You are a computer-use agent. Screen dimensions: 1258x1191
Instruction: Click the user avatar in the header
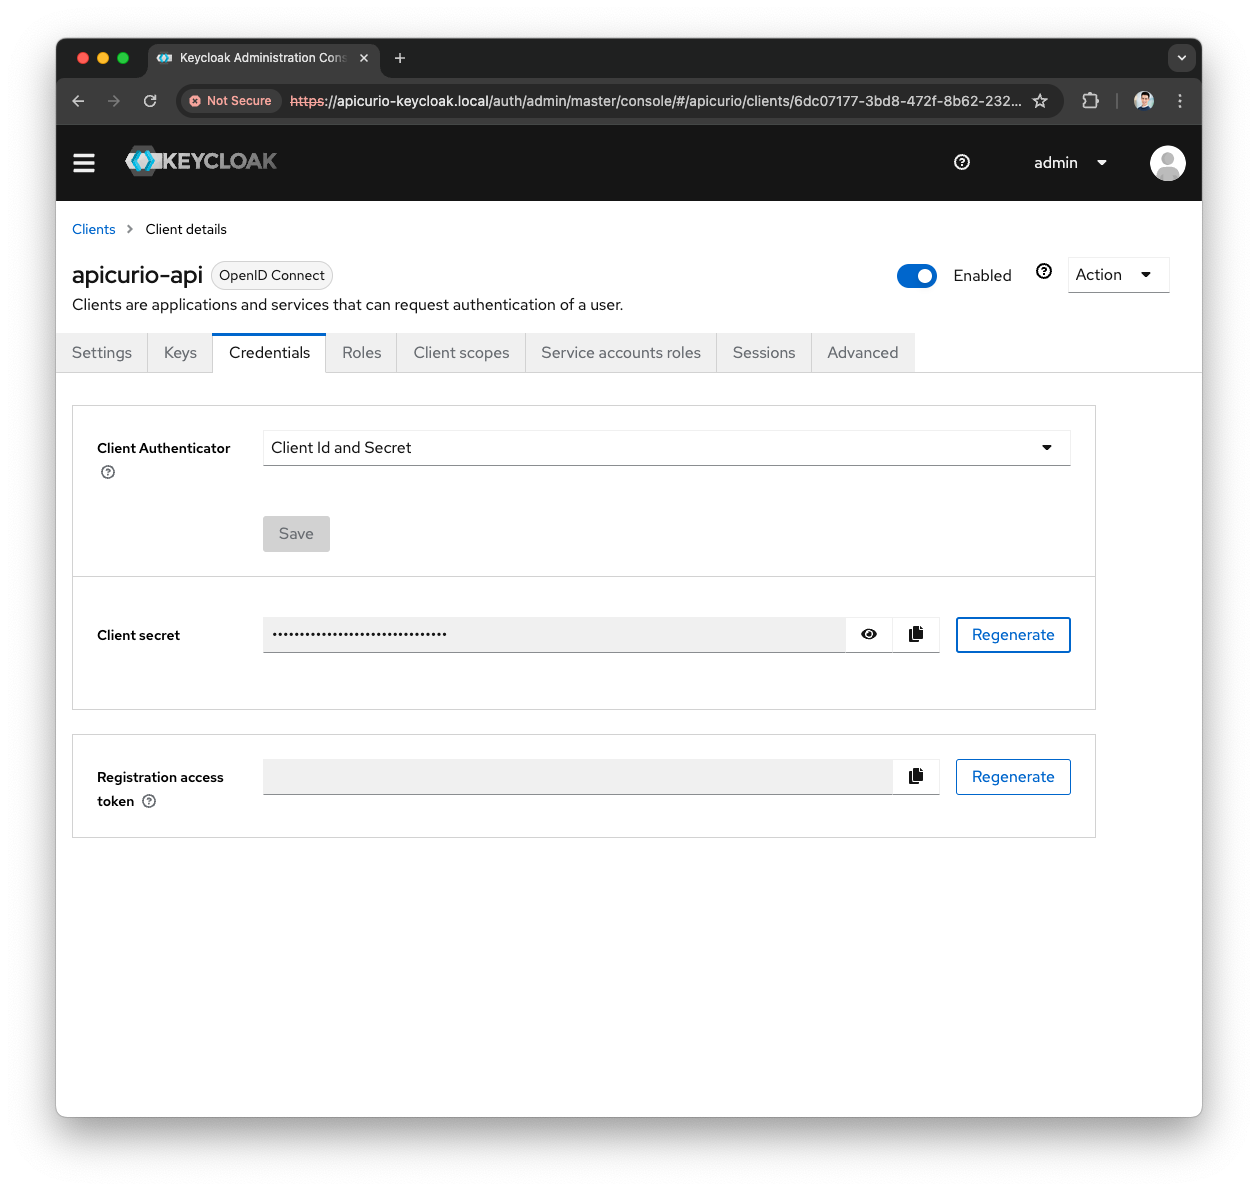pyautogui.click(x=1167, y=162)
